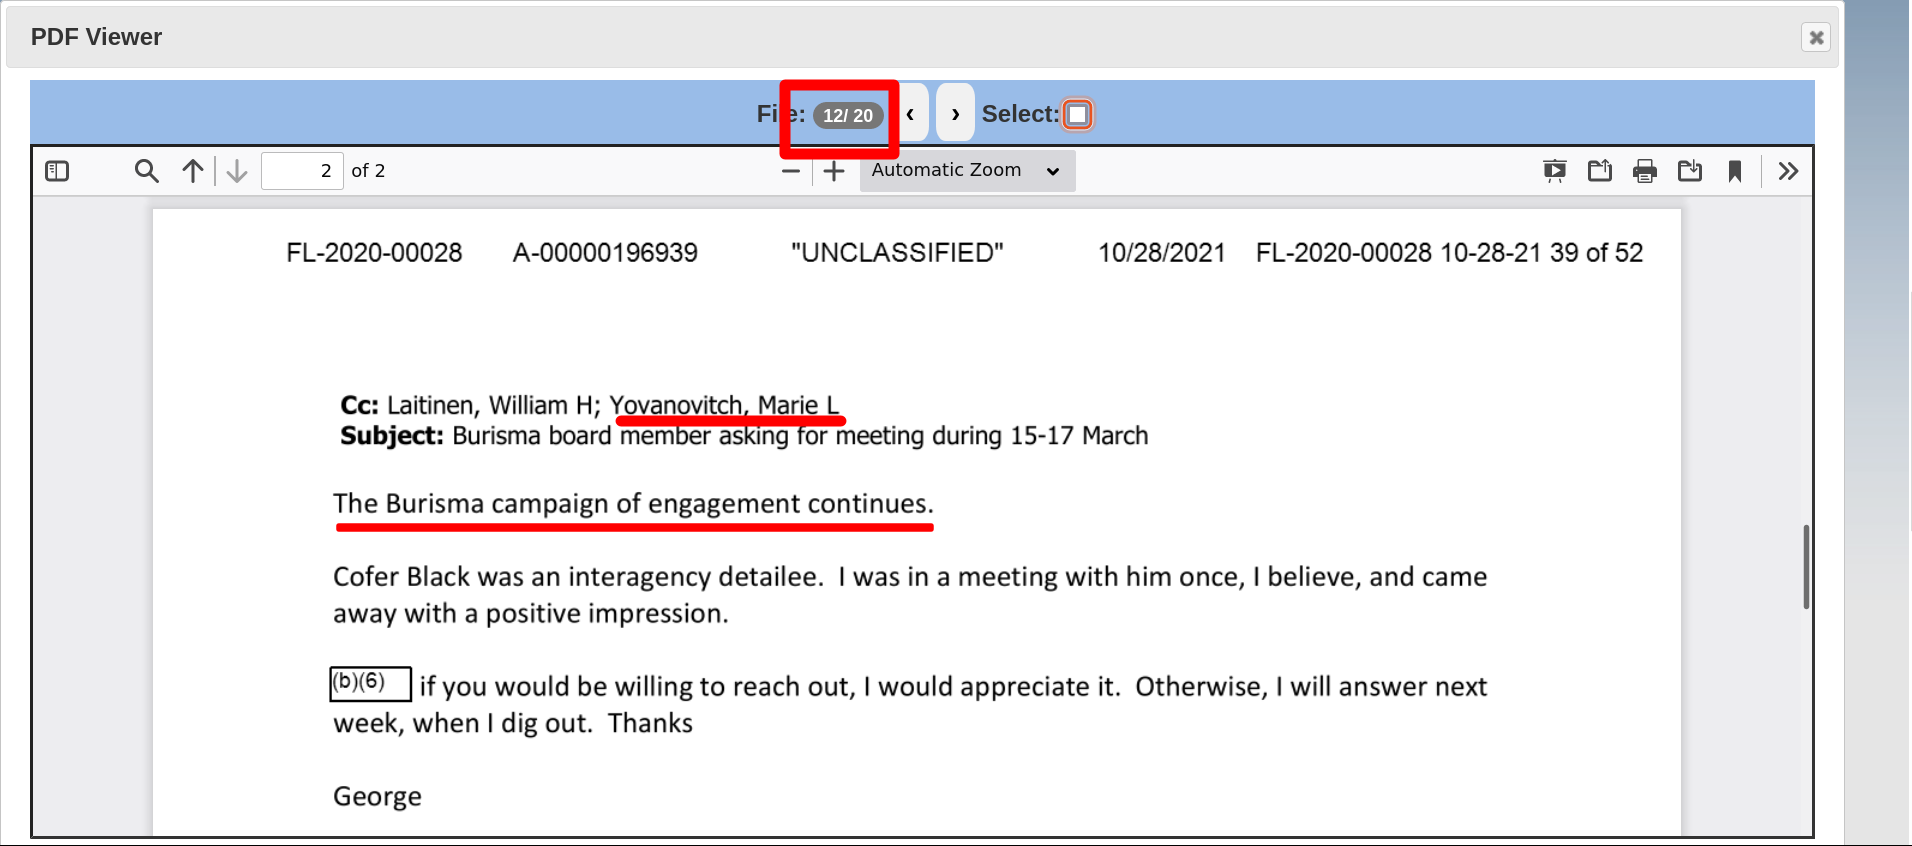Click the 'FL-2020-00028' case number at left

pos(374,253)
